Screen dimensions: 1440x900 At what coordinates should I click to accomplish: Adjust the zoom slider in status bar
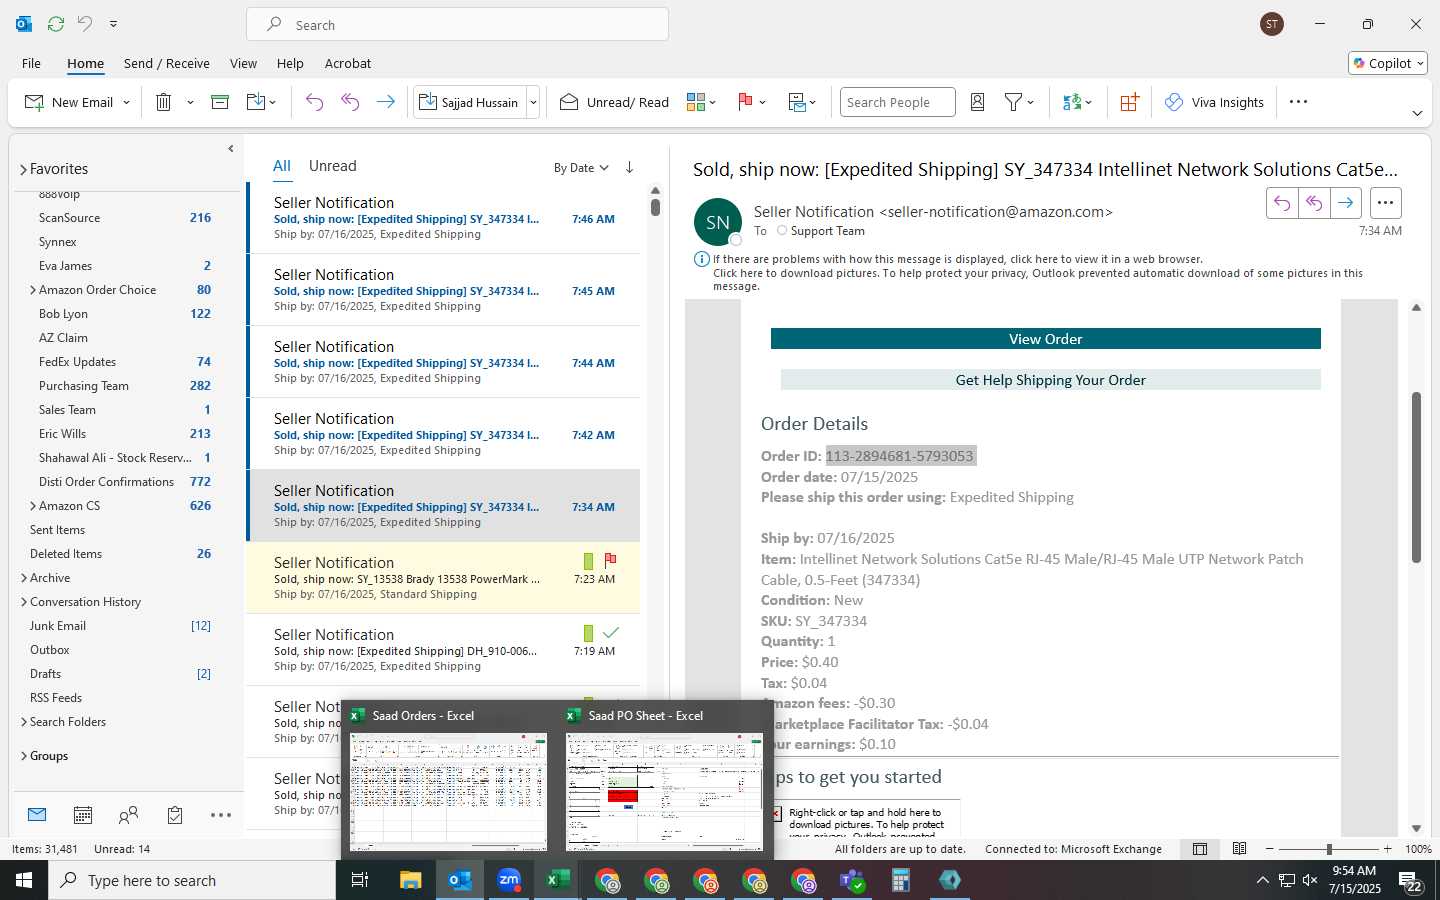[x=1328, y=849]
